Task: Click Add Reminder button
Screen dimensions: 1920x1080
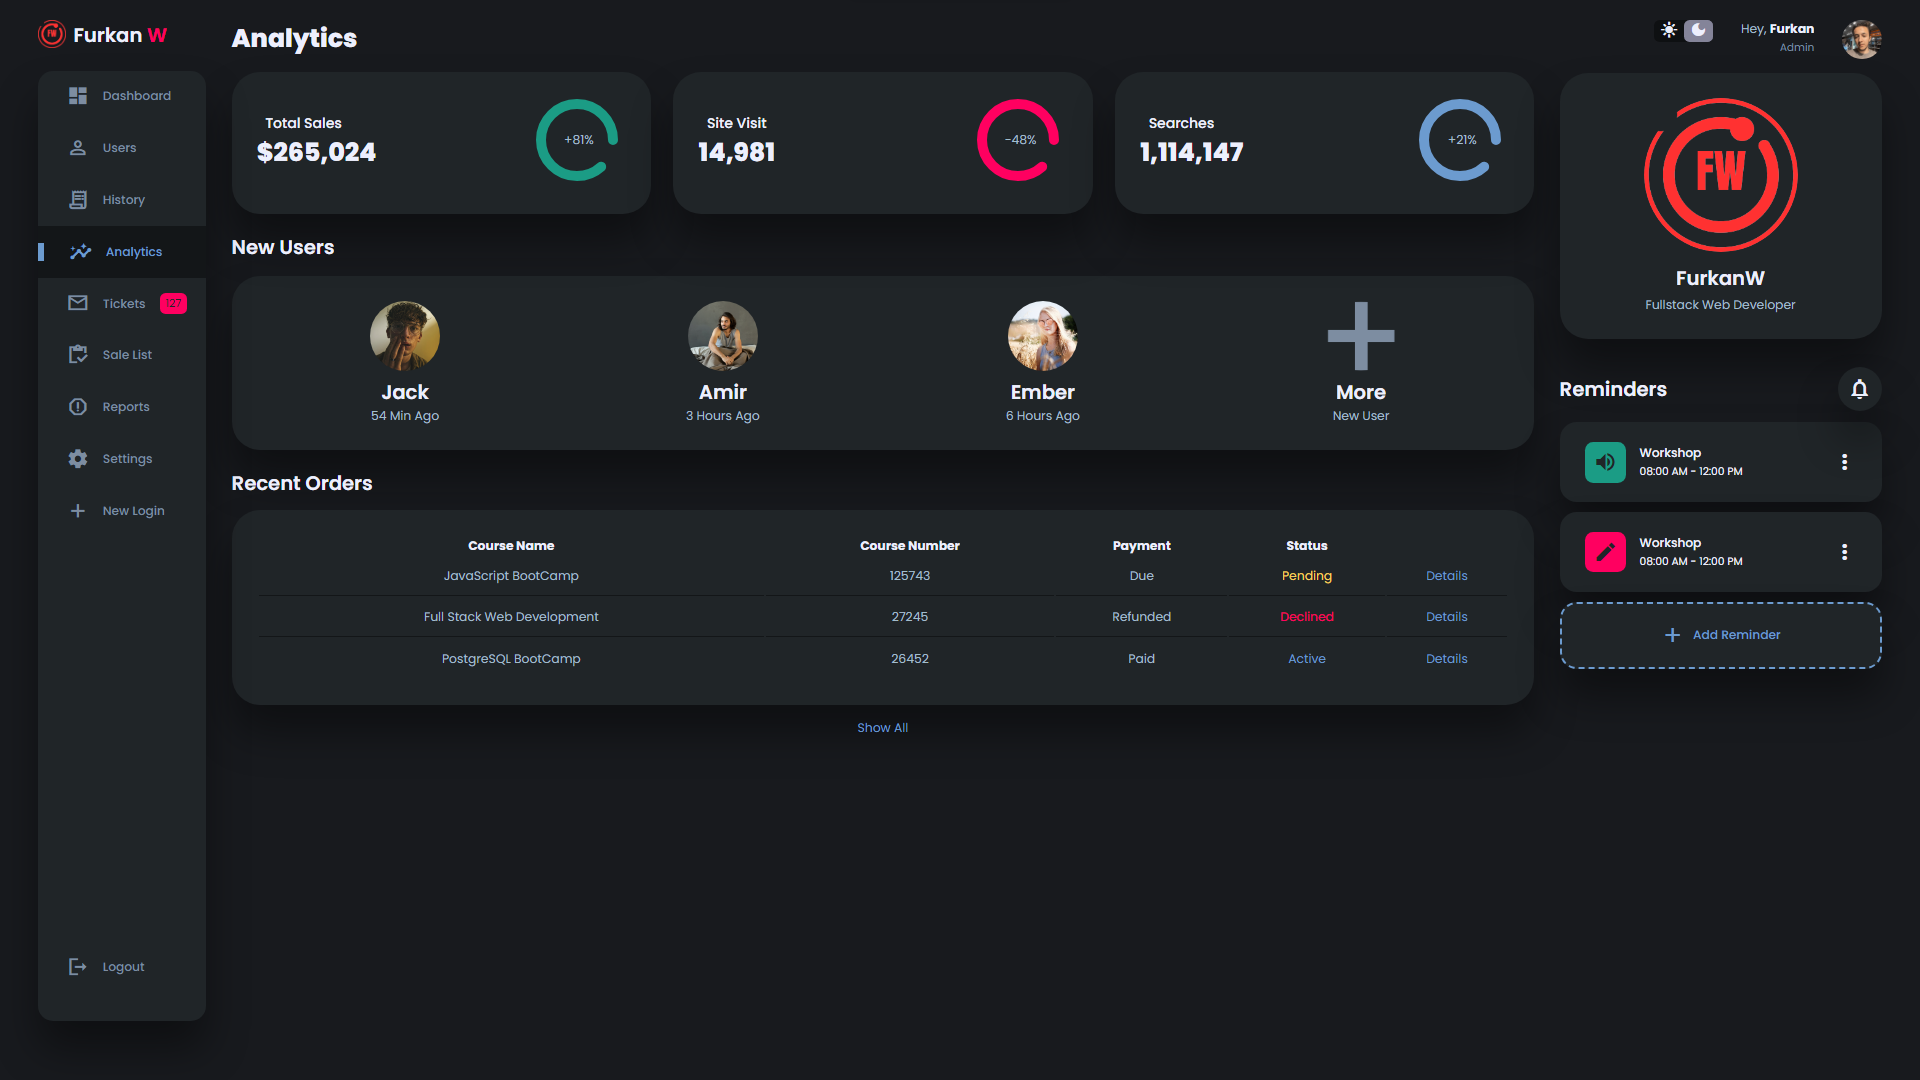Action: pos(1720,635)
